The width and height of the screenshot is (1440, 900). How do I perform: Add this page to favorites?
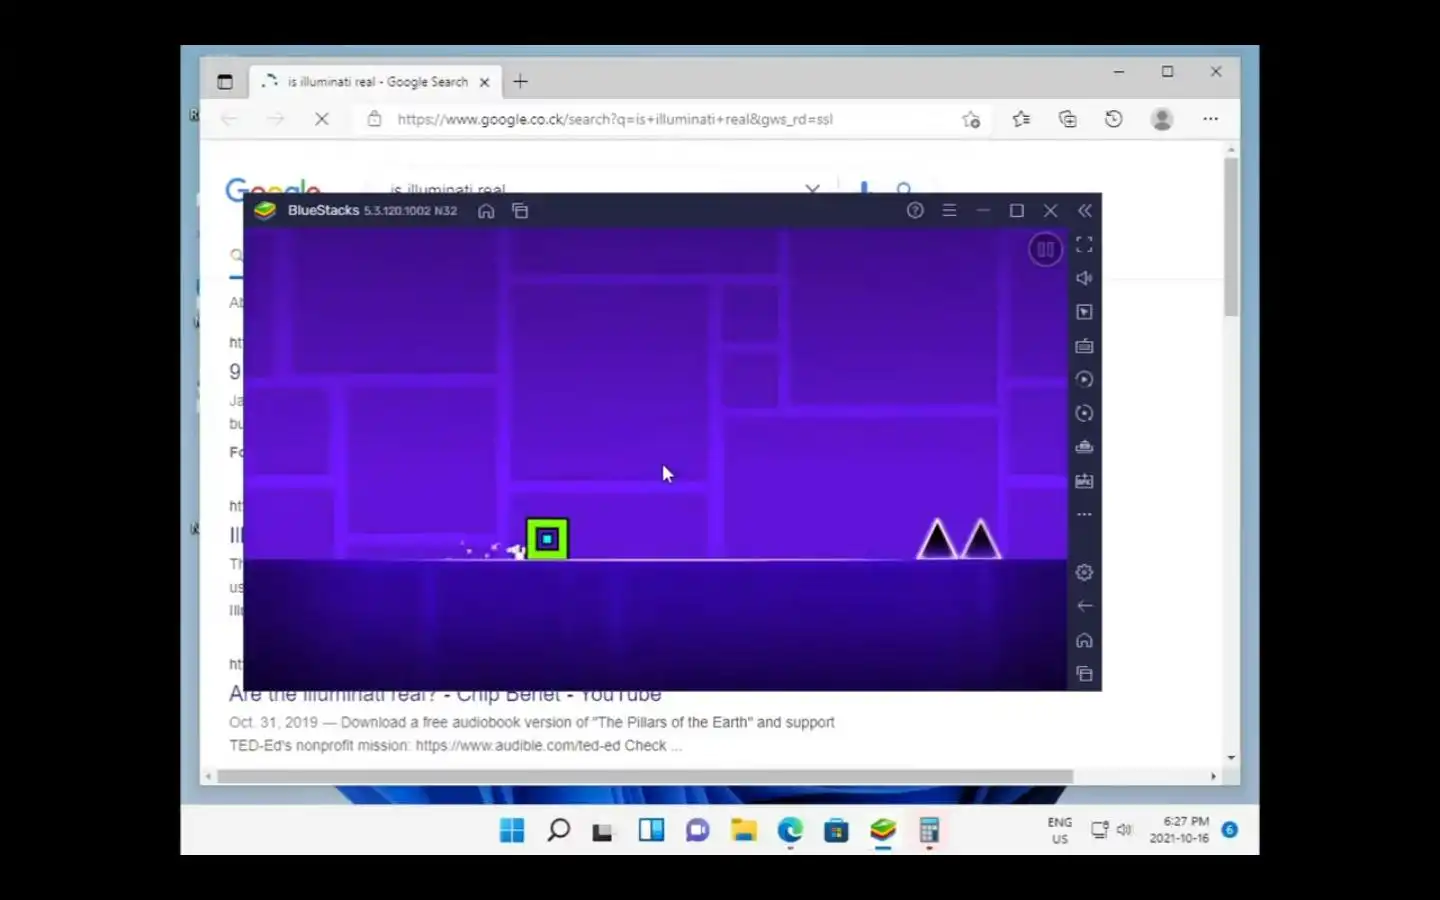(x=971, y=119)
